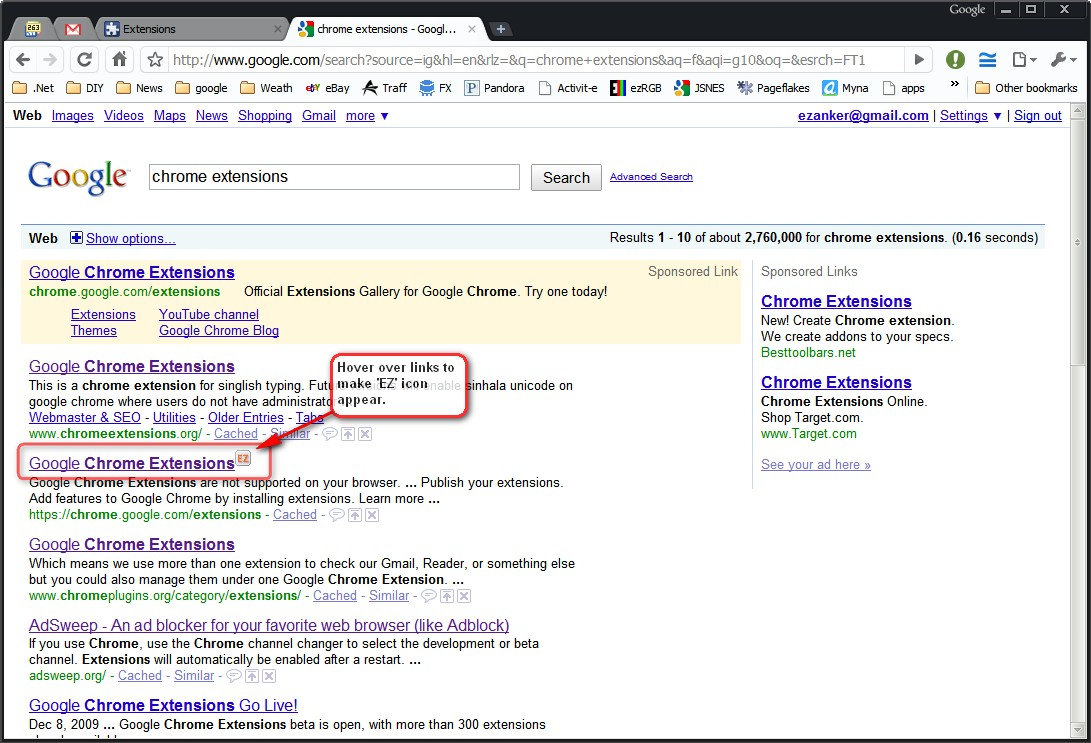
Task: Open Videos in the Google navigation bar
Action: (x=124, y=115)
